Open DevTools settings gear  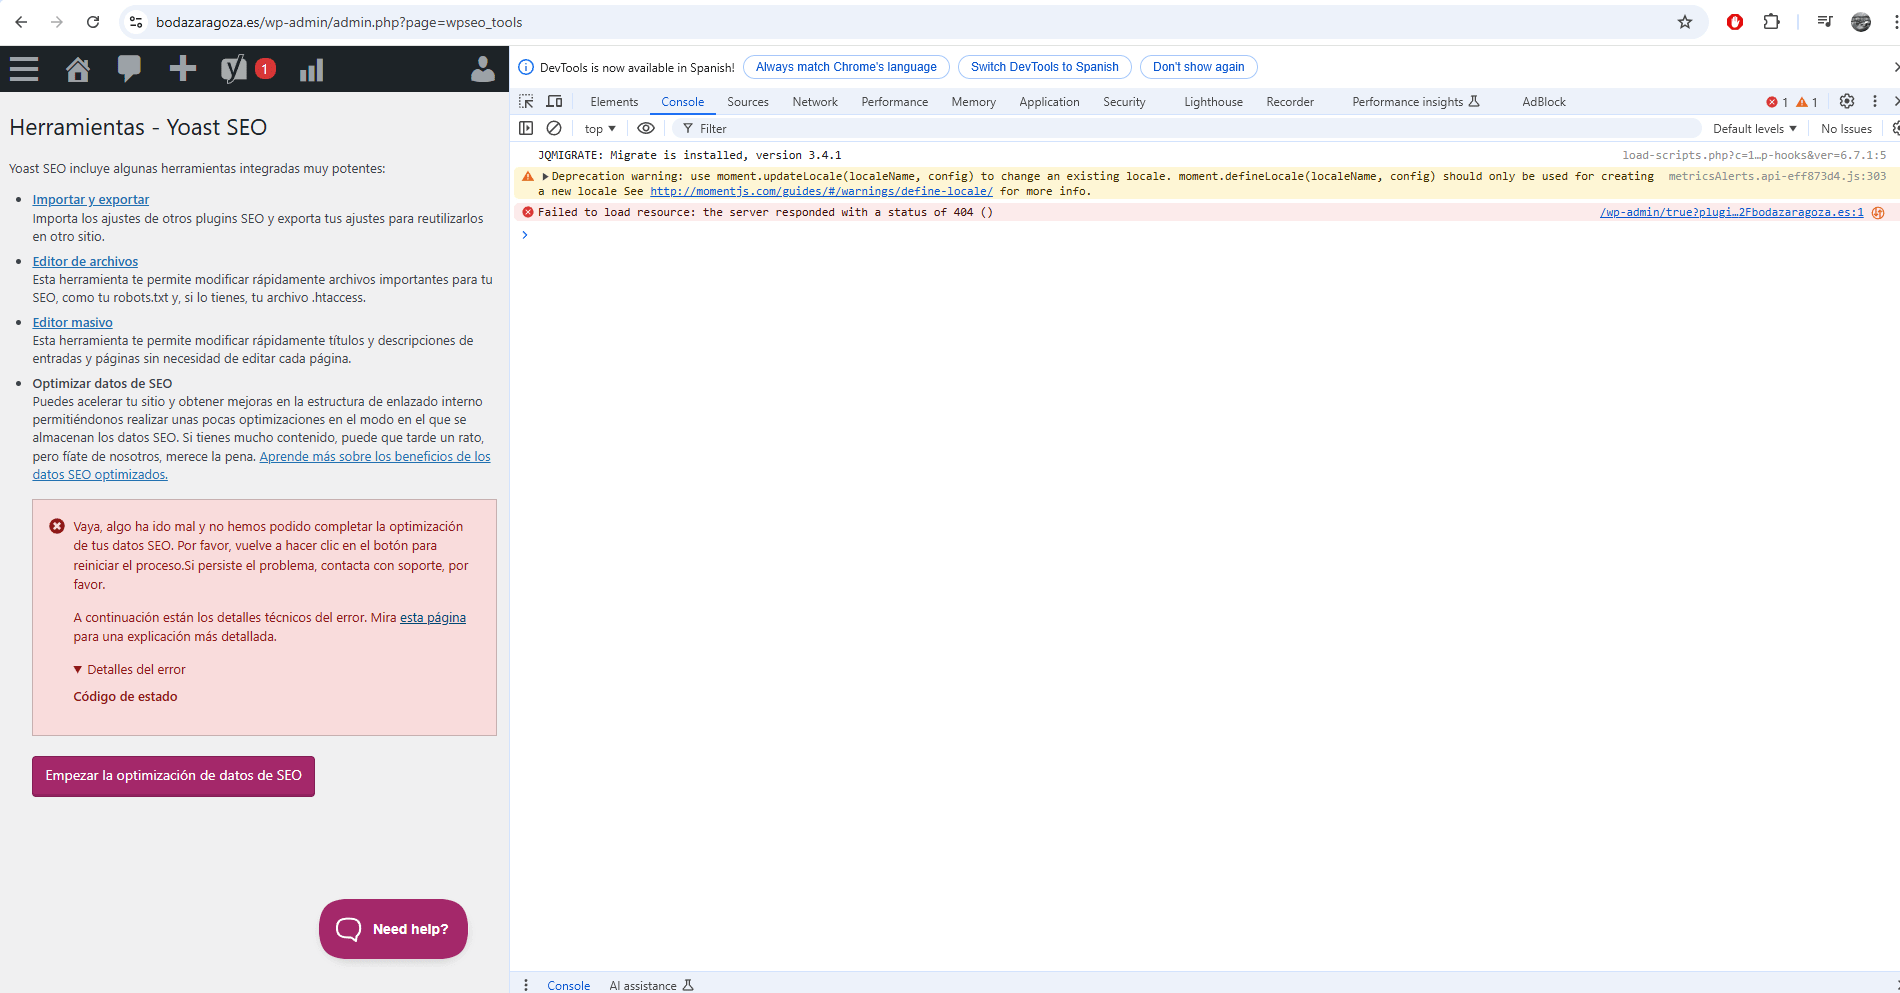coord(1847,101)
